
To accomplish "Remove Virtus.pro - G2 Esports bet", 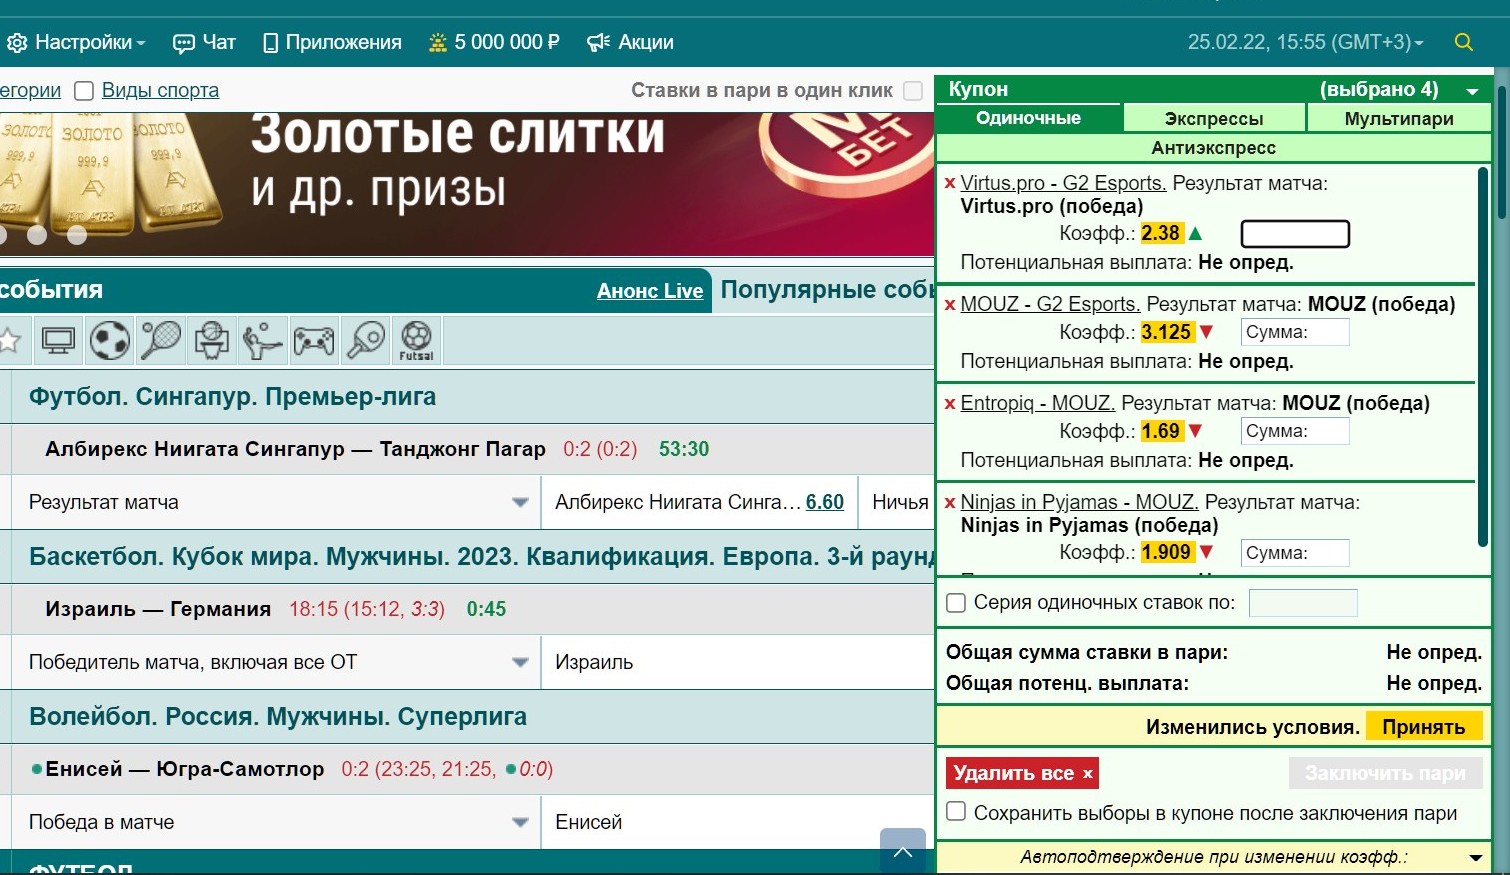I will [x=950, y=183].
